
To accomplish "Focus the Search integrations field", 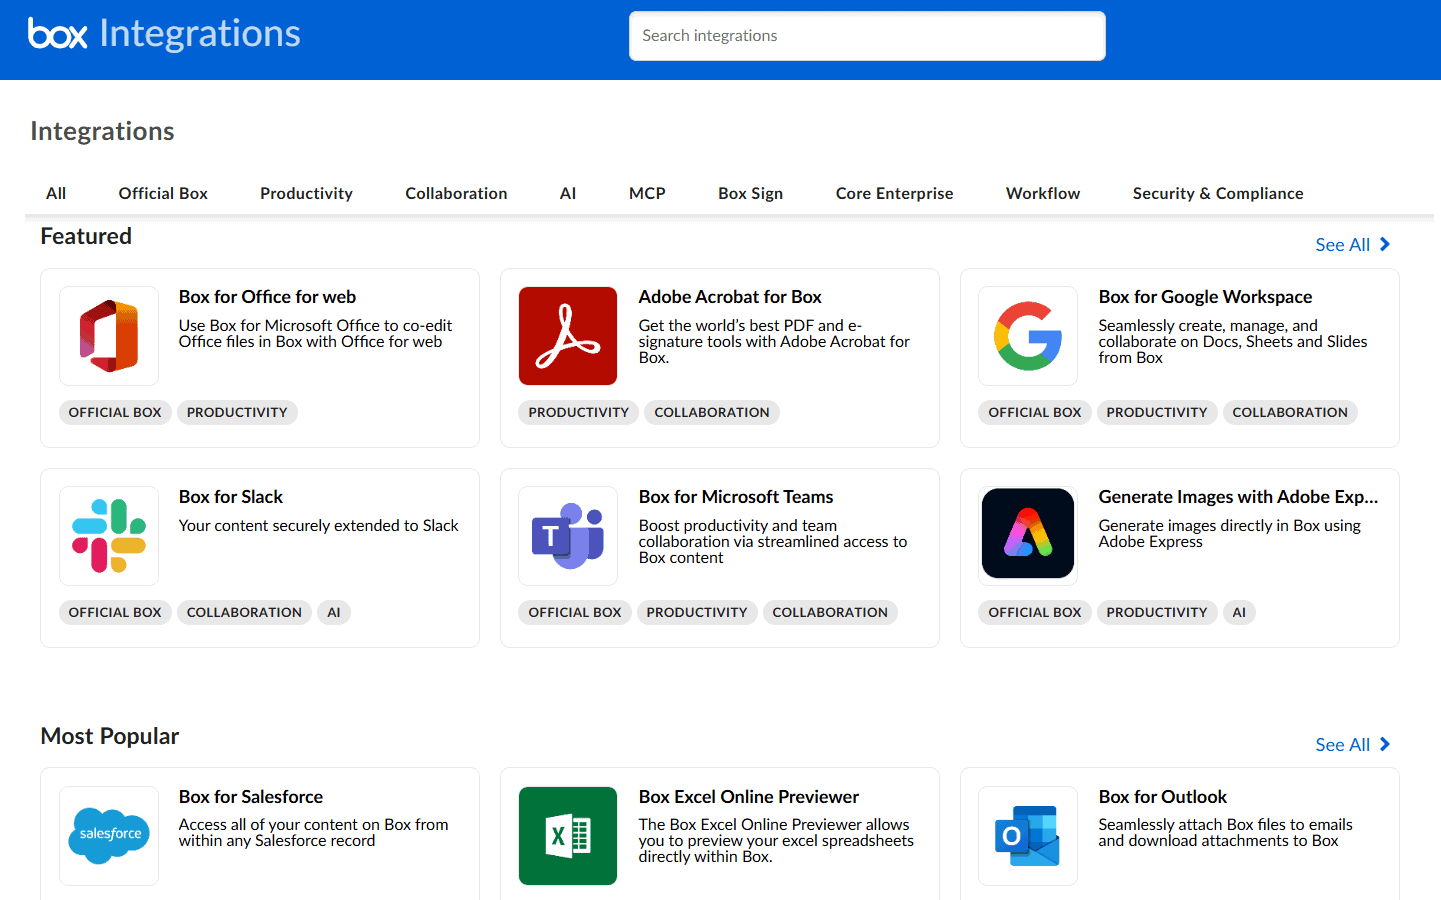I will tap(867, 36).
